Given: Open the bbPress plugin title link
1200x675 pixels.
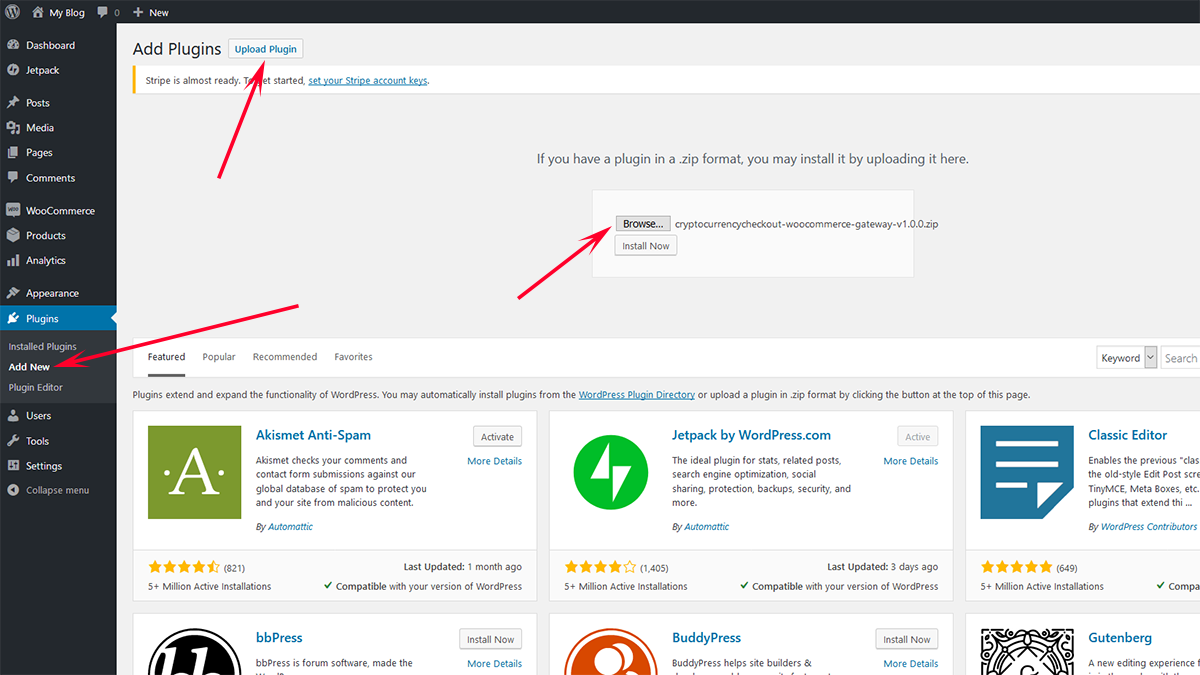Looking at the screenshot, I should coord(279,638).
